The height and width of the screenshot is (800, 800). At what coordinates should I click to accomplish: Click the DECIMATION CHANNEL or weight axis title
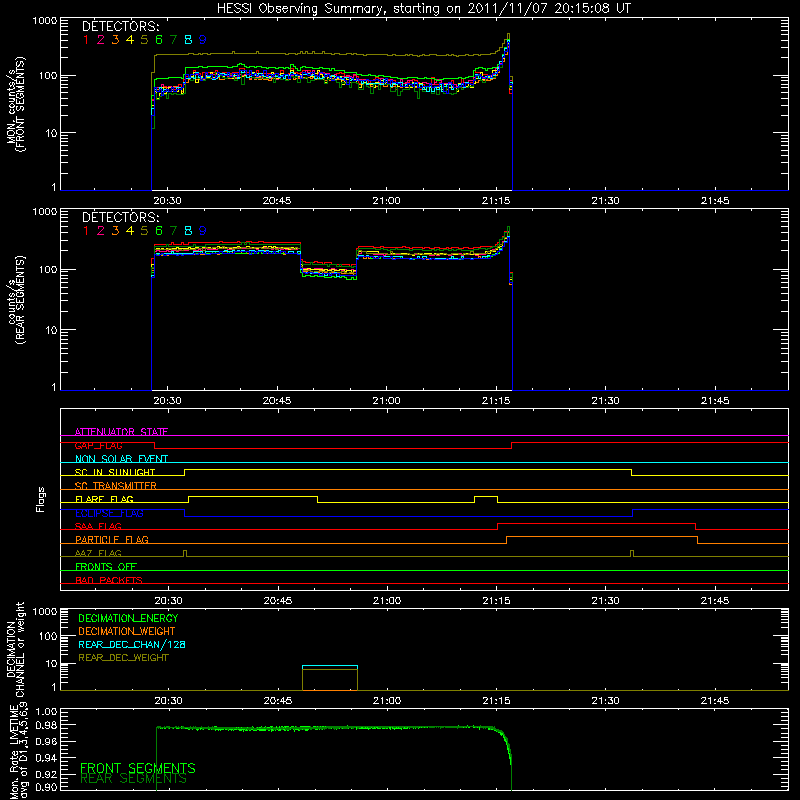click(x=16, y=649)
